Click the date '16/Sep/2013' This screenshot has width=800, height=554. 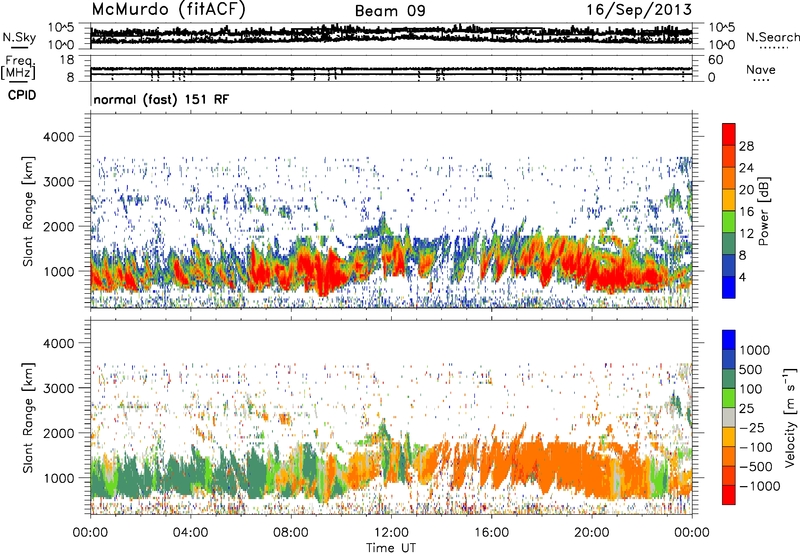[639, 10]
